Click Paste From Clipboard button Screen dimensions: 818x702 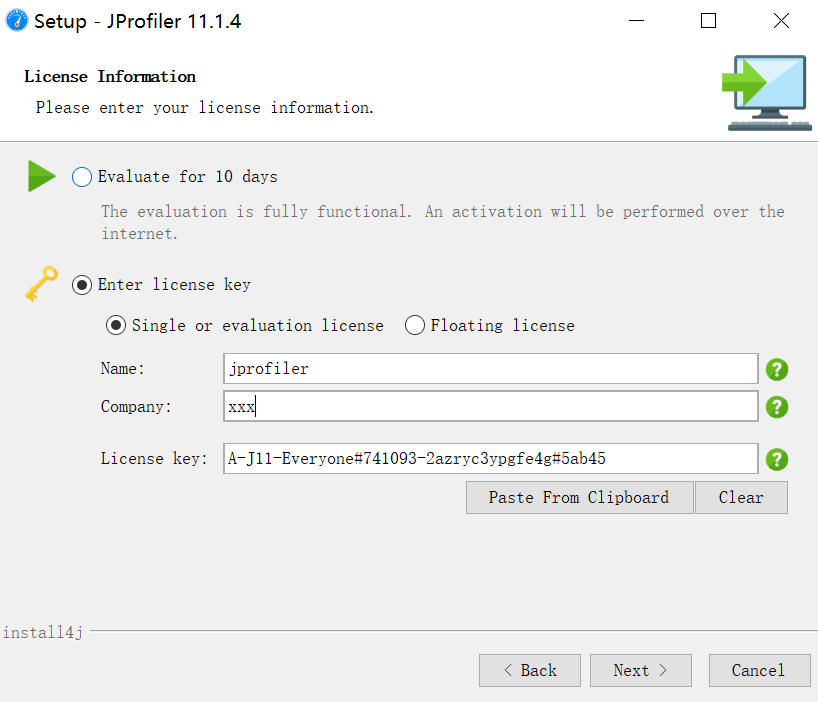pyautogui.click(x=580, y=498)
